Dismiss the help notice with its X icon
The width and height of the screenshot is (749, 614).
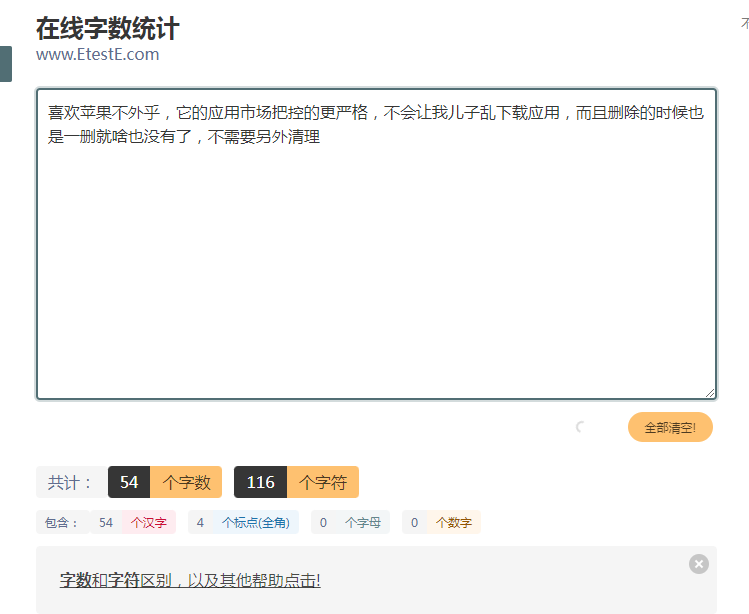point(698,564)
